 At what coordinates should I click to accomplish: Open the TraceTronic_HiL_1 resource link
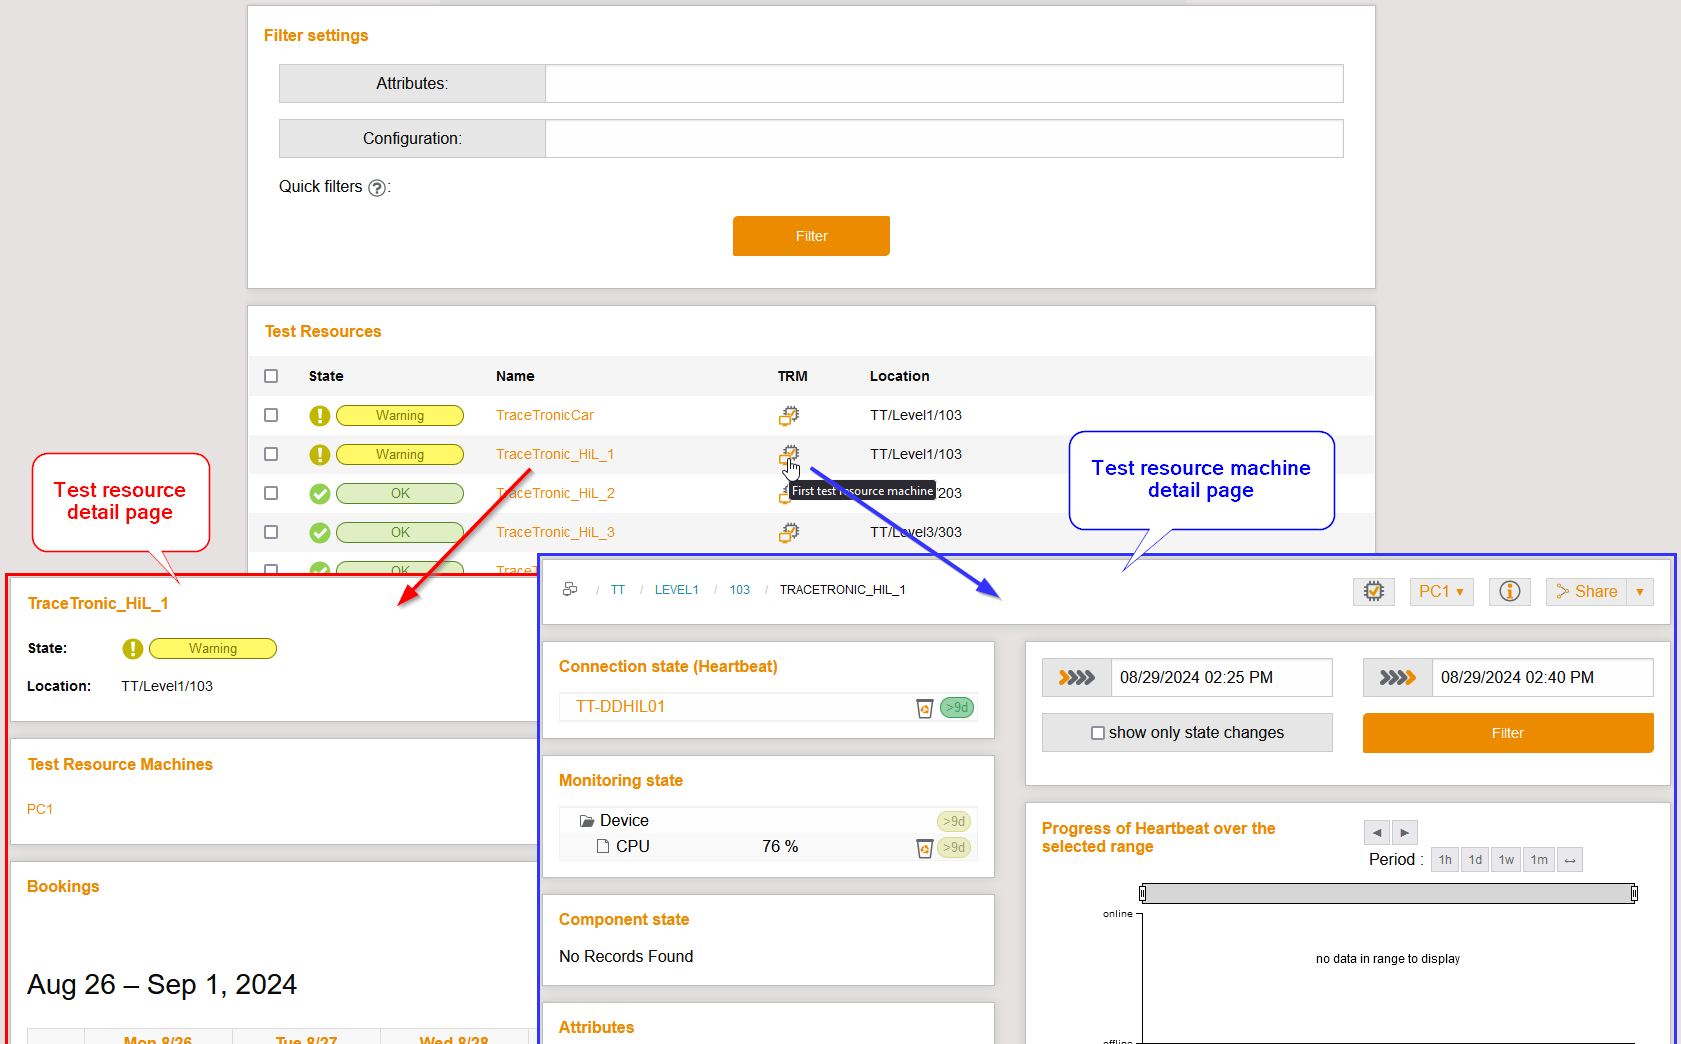554,454
